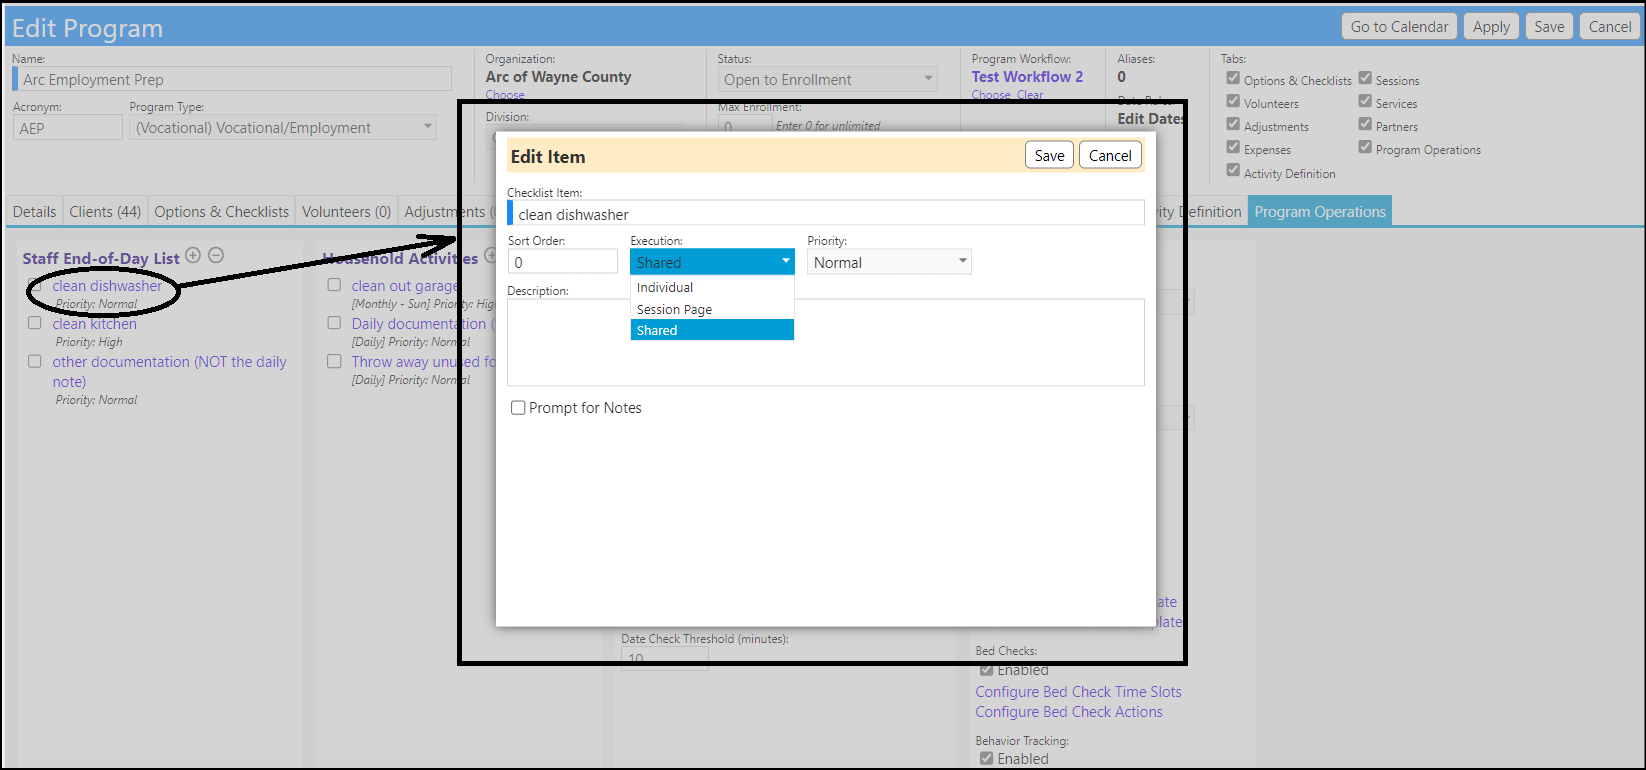Screen dimensions: 1646x770
Task: Open the Details tab
Action: [x=34, y=211]
